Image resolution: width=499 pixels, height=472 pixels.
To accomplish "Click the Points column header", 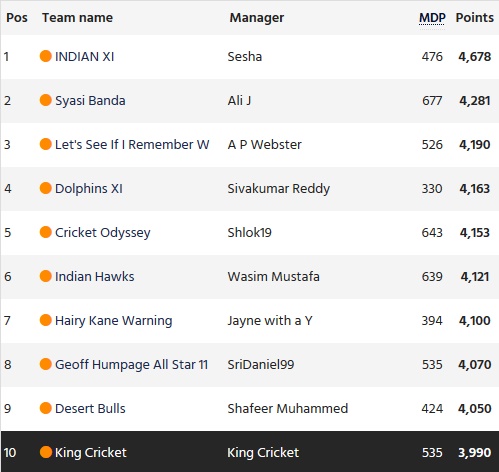I will [x=475, y=18].
